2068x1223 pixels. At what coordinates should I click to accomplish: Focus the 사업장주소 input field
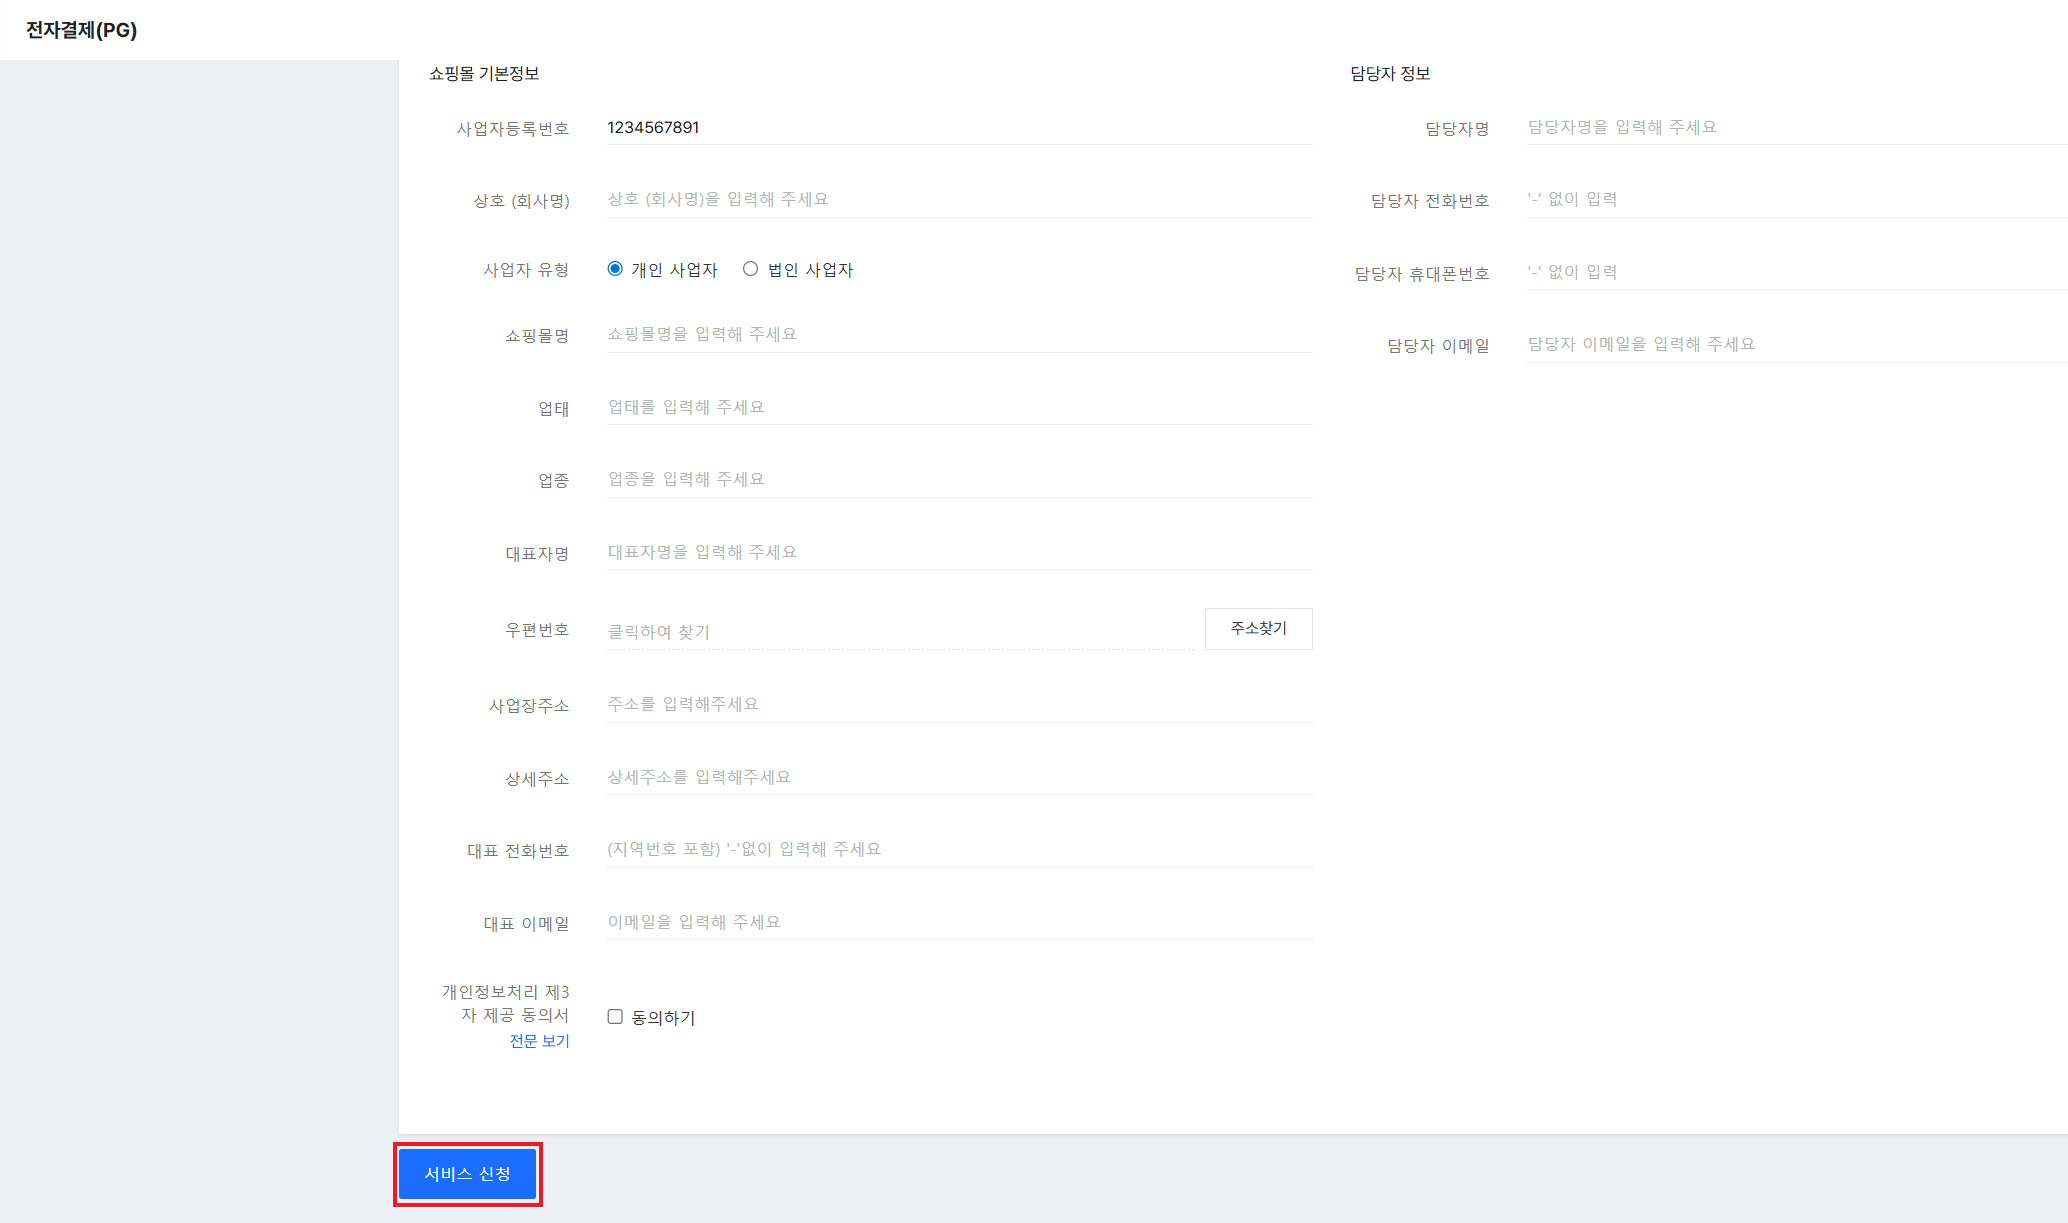[958, 705]
